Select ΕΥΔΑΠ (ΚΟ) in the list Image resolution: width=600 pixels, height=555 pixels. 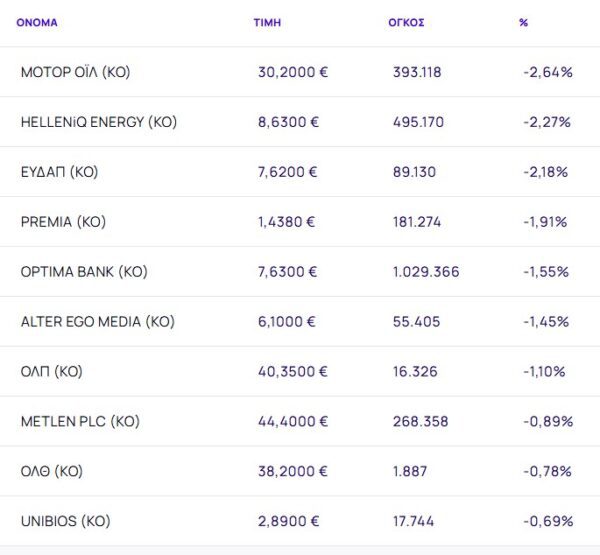(59, 172)
